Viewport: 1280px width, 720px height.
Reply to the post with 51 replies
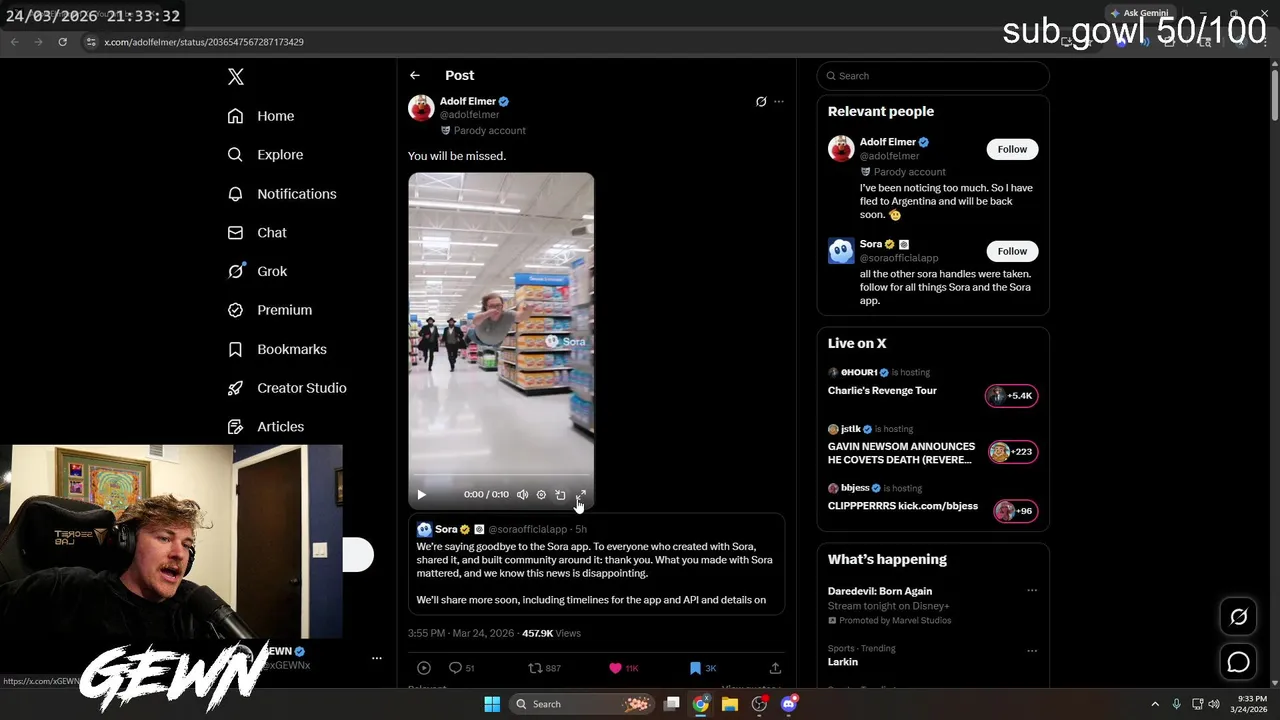click(461, 668)
